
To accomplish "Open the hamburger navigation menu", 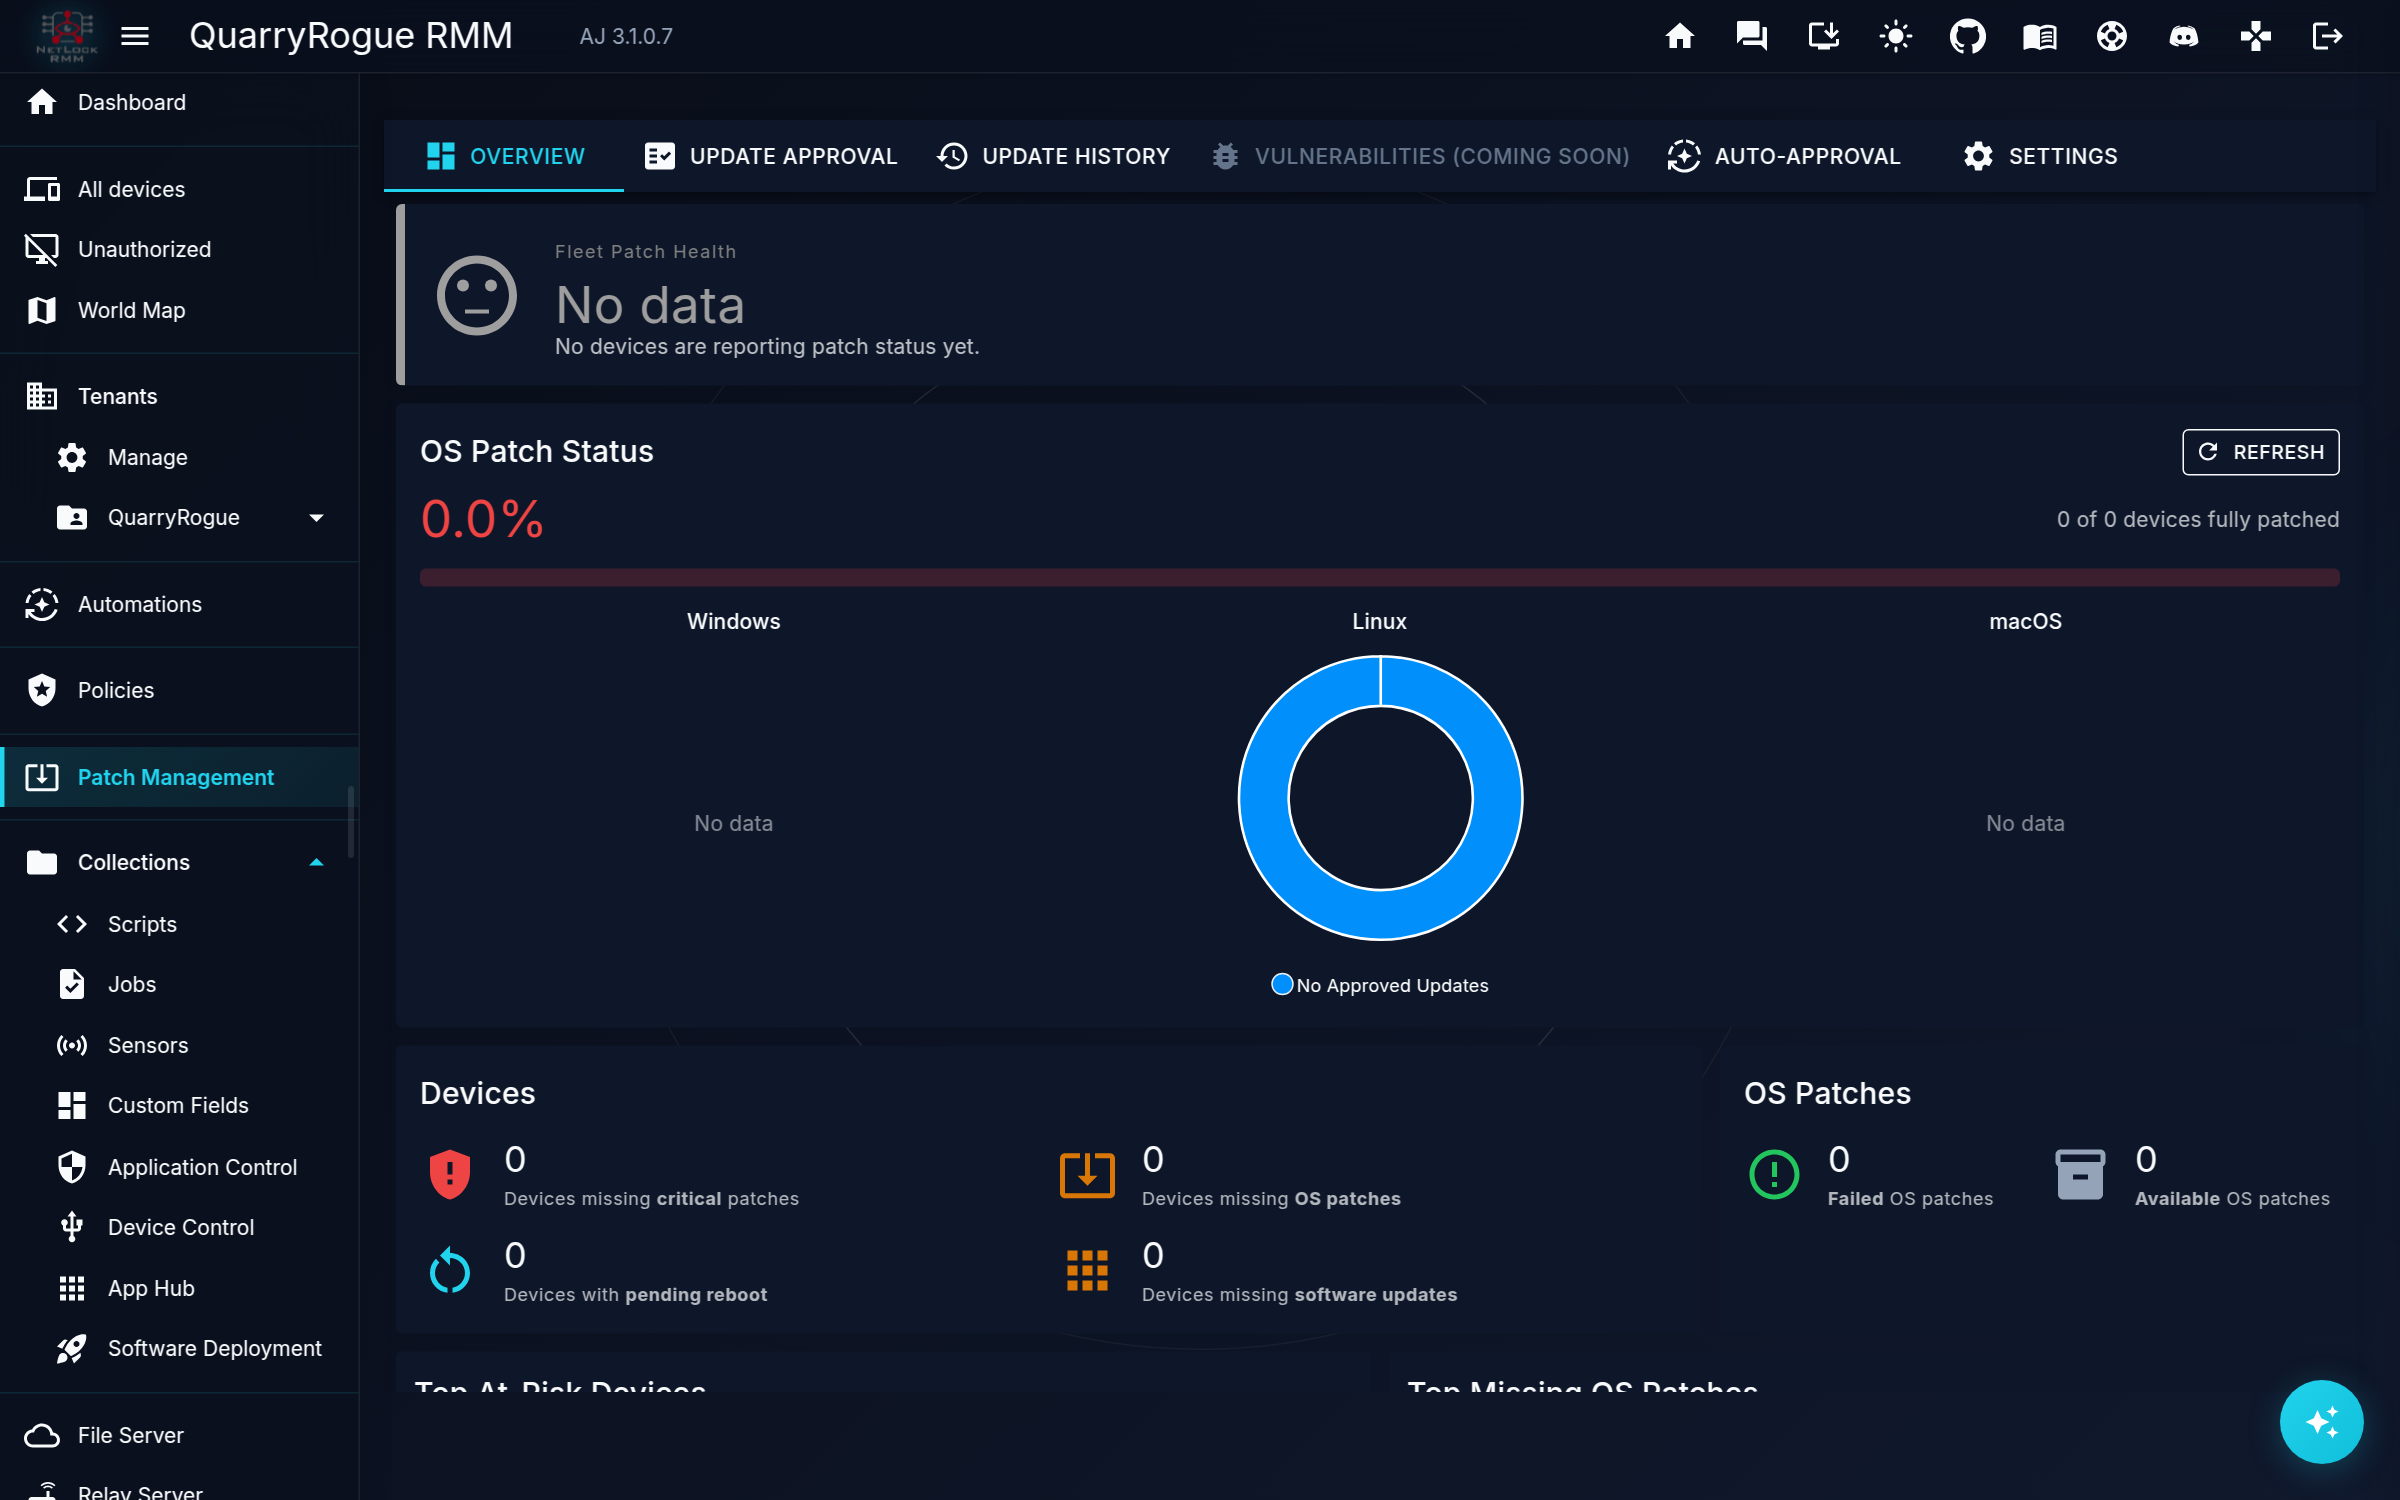I will coord(135,36).
